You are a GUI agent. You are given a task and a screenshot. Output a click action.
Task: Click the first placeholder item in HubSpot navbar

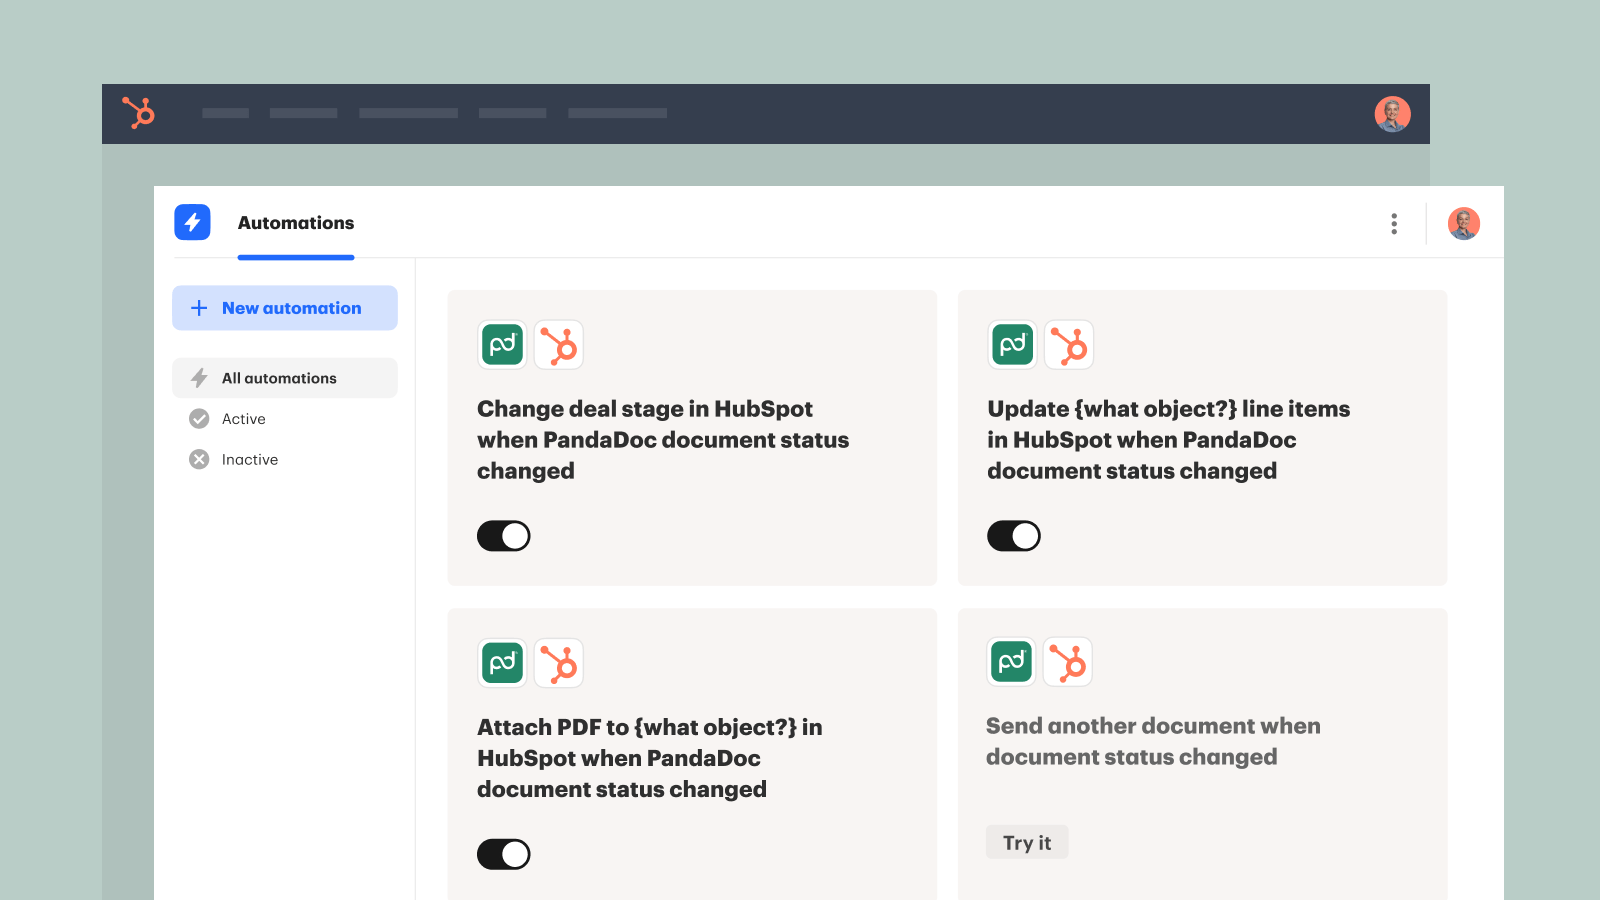[x=225, y=113]
